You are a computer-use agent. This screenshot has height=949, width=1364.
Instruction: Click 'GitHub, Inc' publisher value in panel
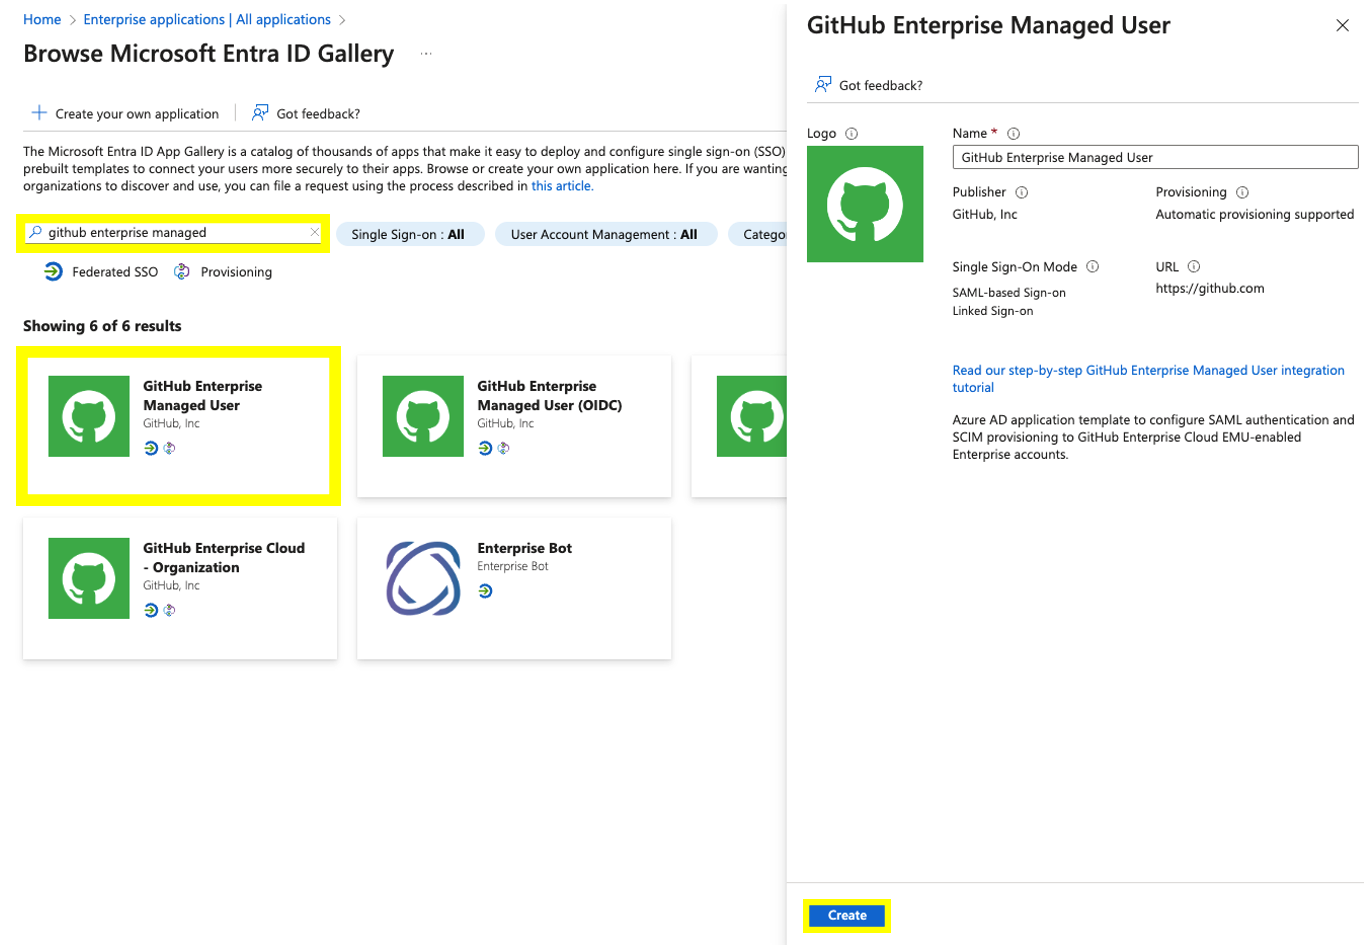[x=985, y=214]
